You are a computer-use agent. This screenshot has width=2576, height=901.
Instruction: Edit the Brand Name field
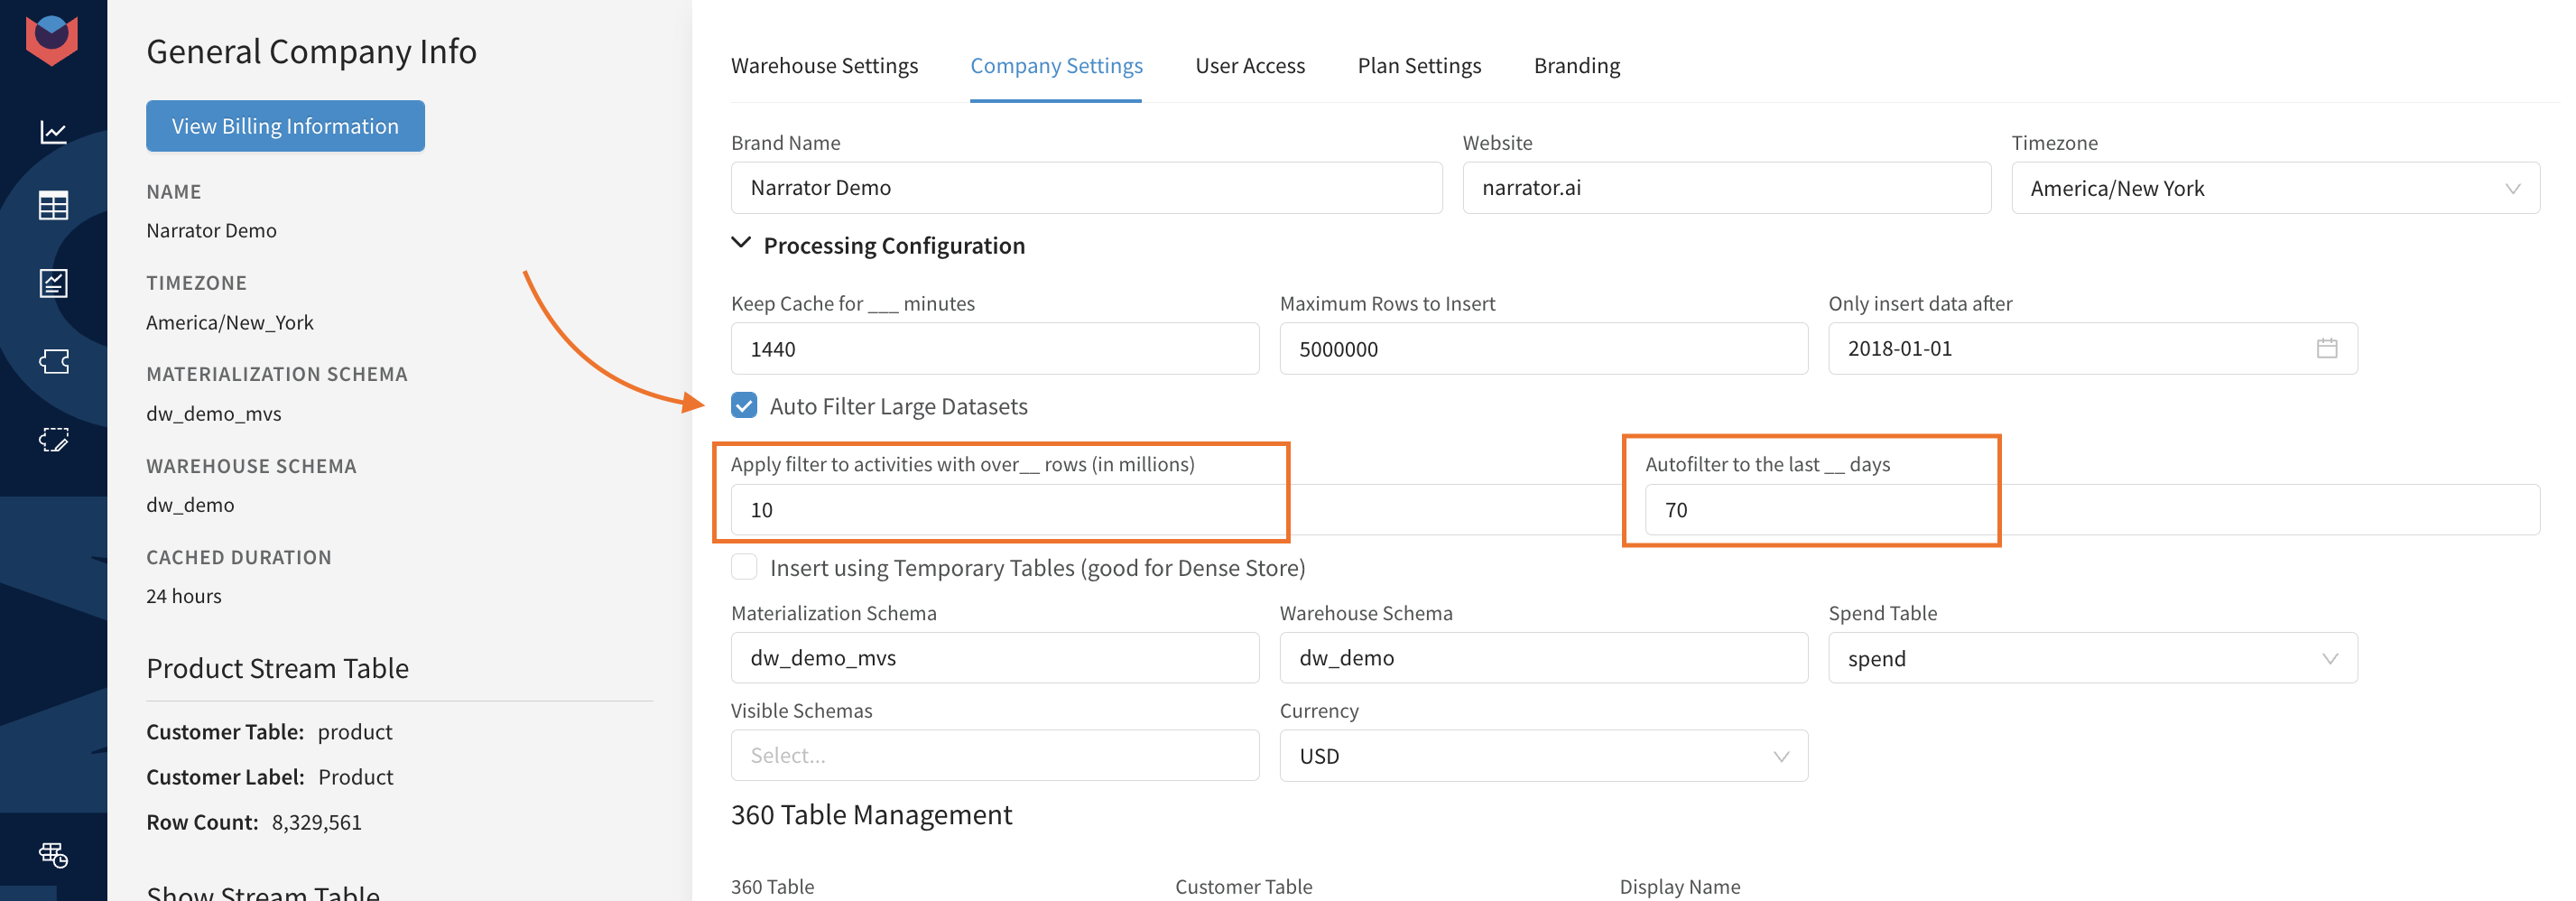pyautogui.click(x=1086, y=188)
